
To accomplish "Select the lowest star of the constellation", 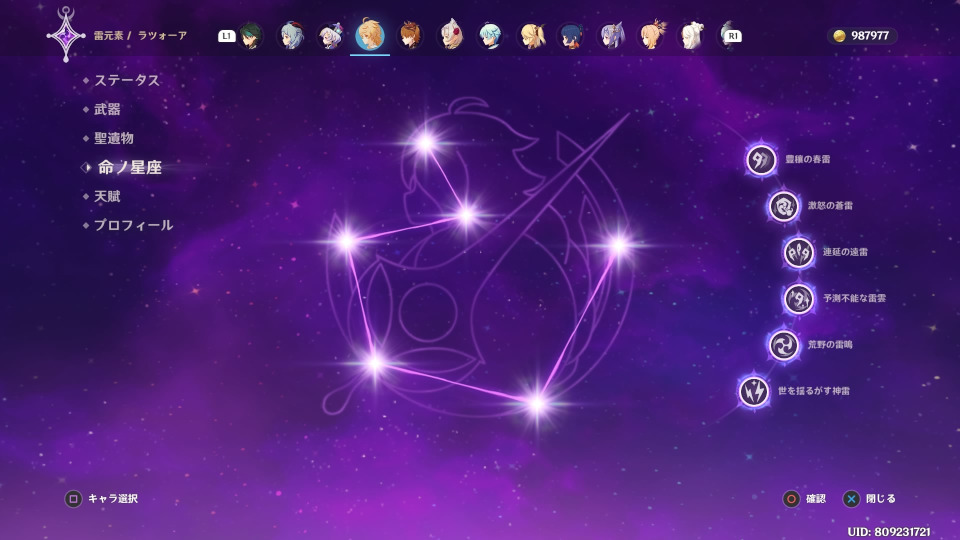I will pos(537,403).
